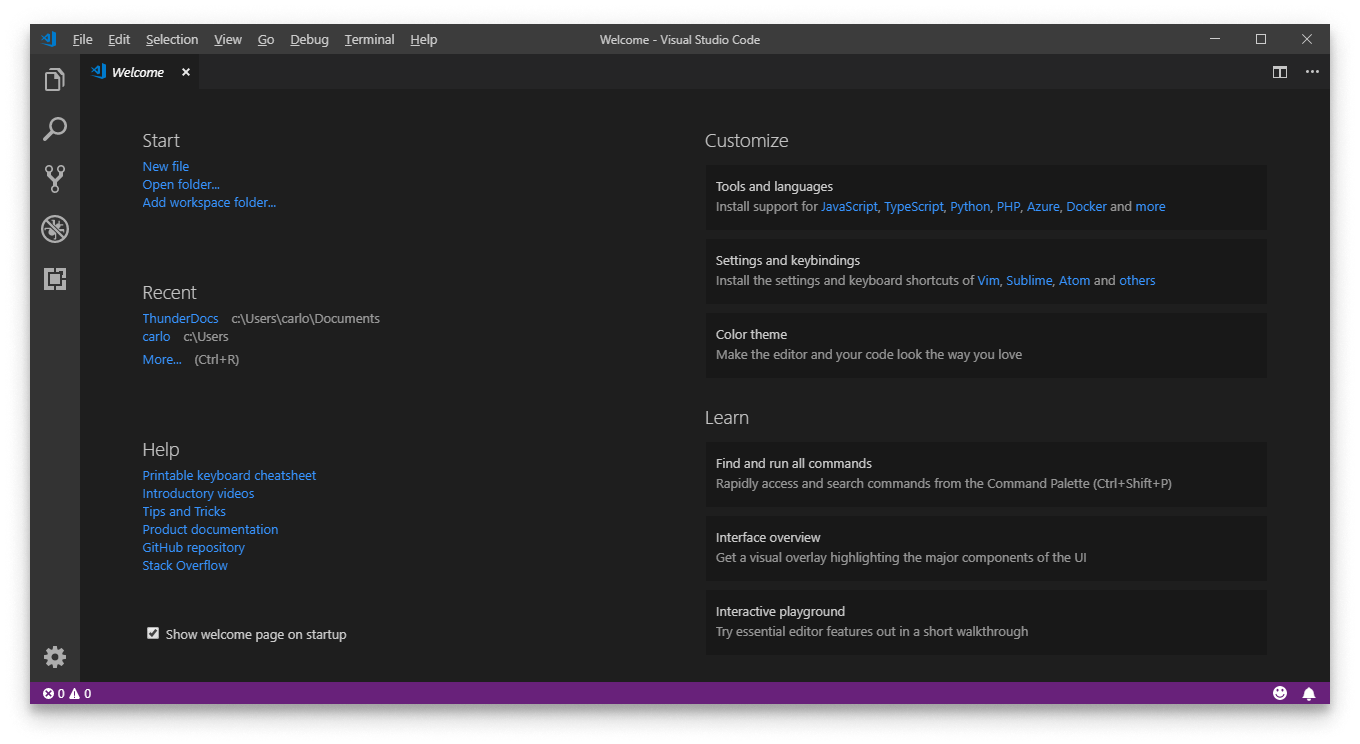The width and height of the screenshot is (1360, 744).
Task: Click the Debug icon in the activity bar
Action: tap(54, 228)
